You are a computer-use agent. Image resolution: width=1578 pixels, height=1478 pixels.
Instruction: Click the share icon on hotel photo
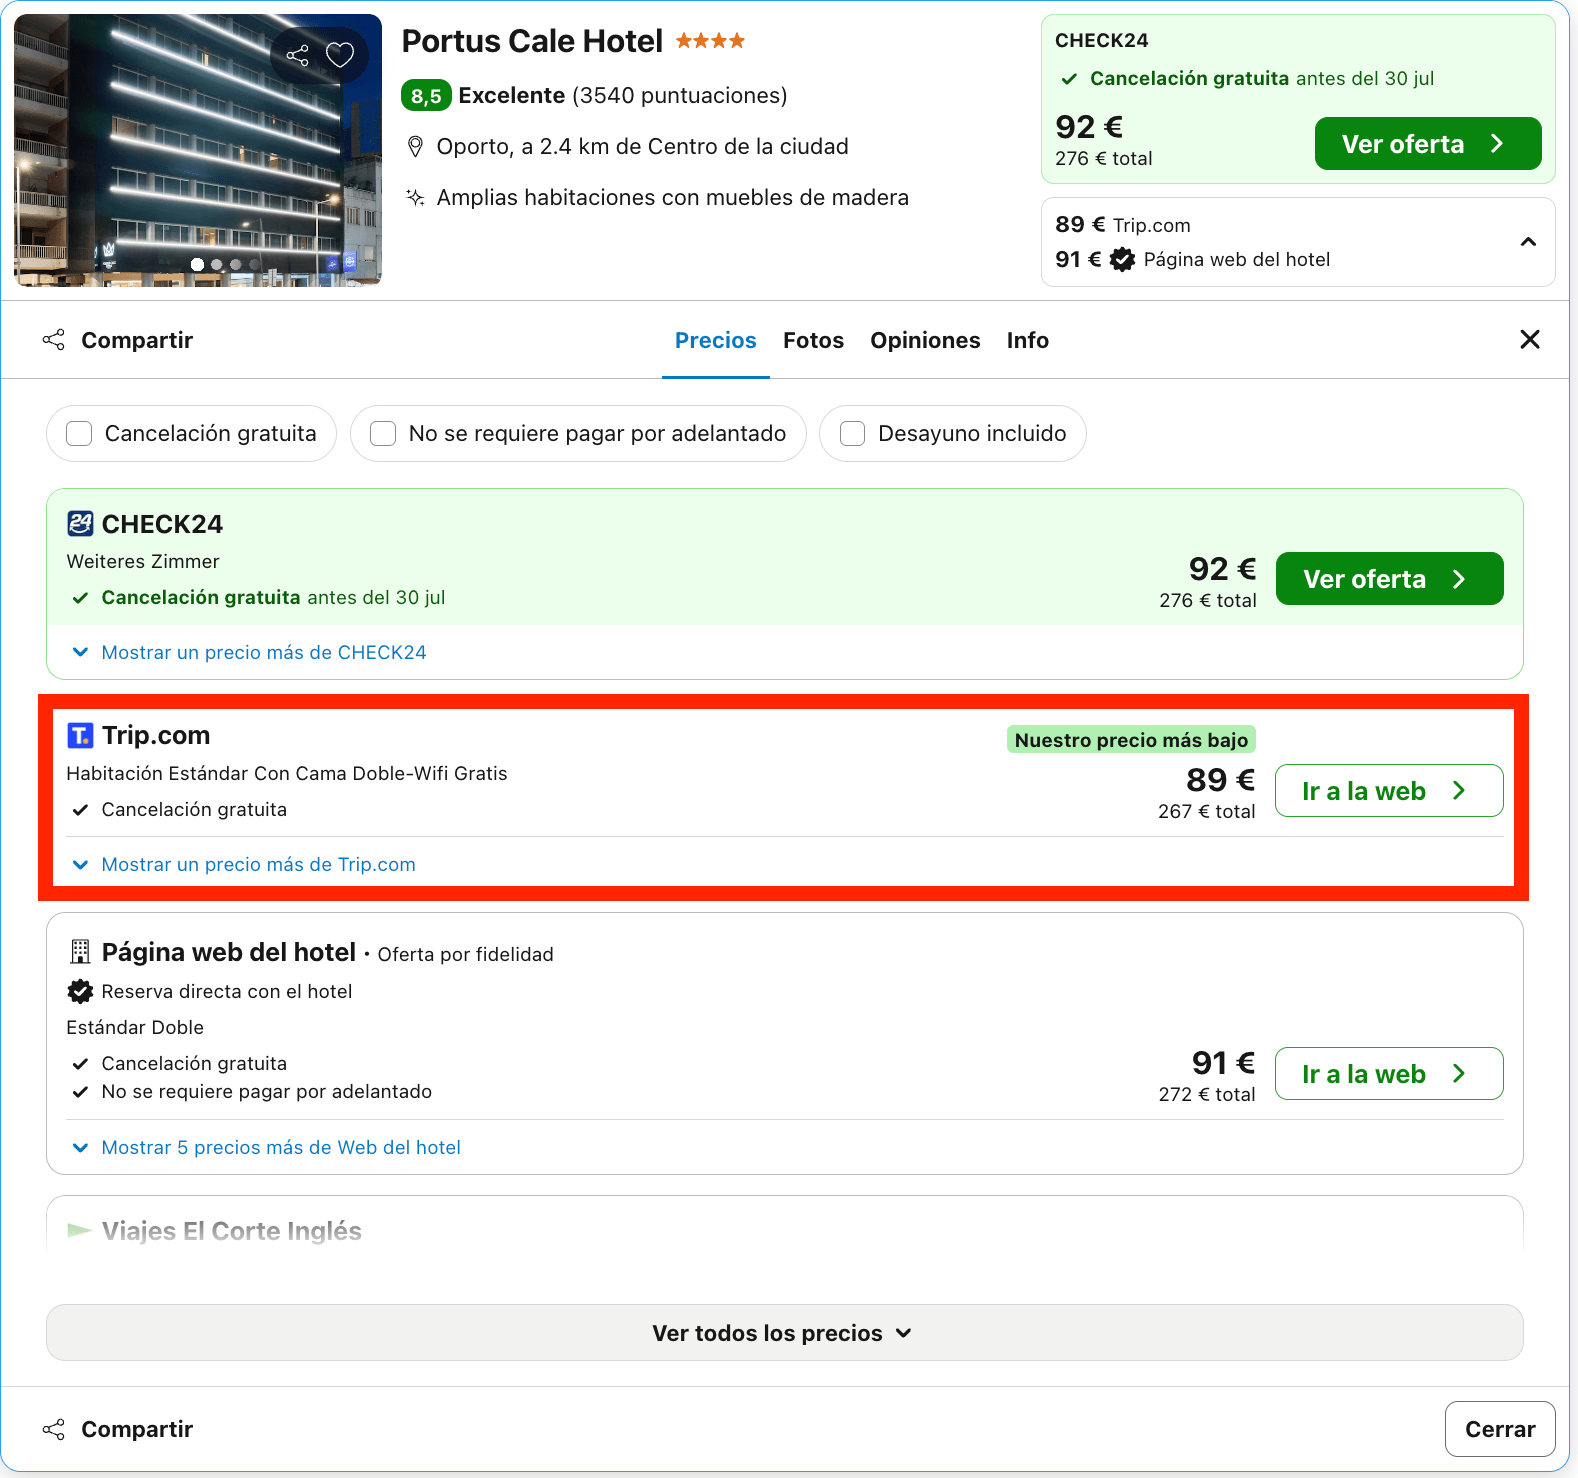(x=297, y=55)
